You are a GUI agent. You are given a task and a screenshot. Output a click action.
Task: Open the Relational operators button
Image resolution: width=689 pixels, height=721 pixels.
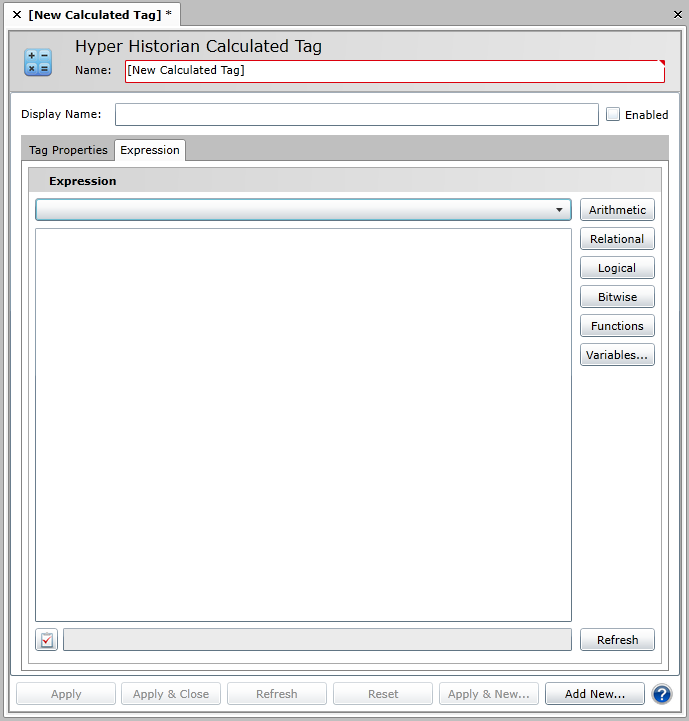[x=617, y=239]
